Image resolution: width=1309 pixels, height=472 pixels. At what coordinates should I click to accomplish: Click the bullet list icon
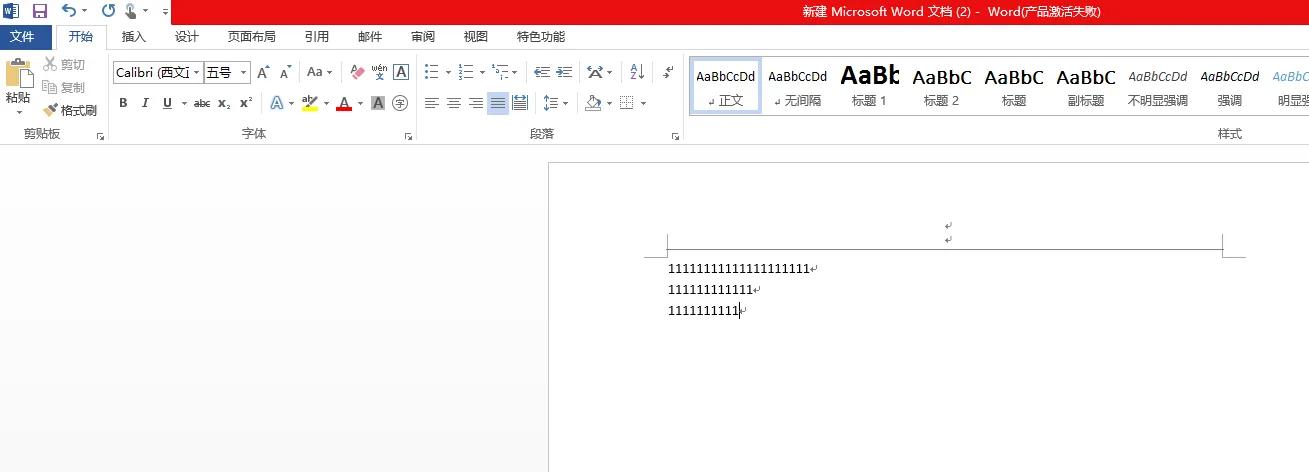tap(431, 72)
